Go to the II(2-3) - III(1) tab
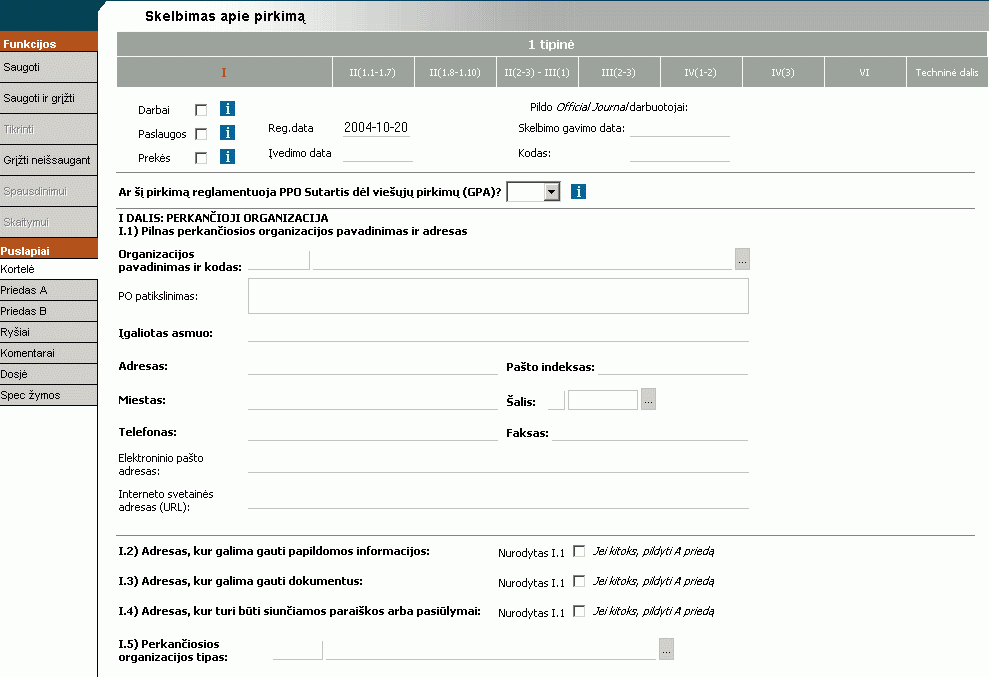This screenshot has height=677, width=989. 537,72
